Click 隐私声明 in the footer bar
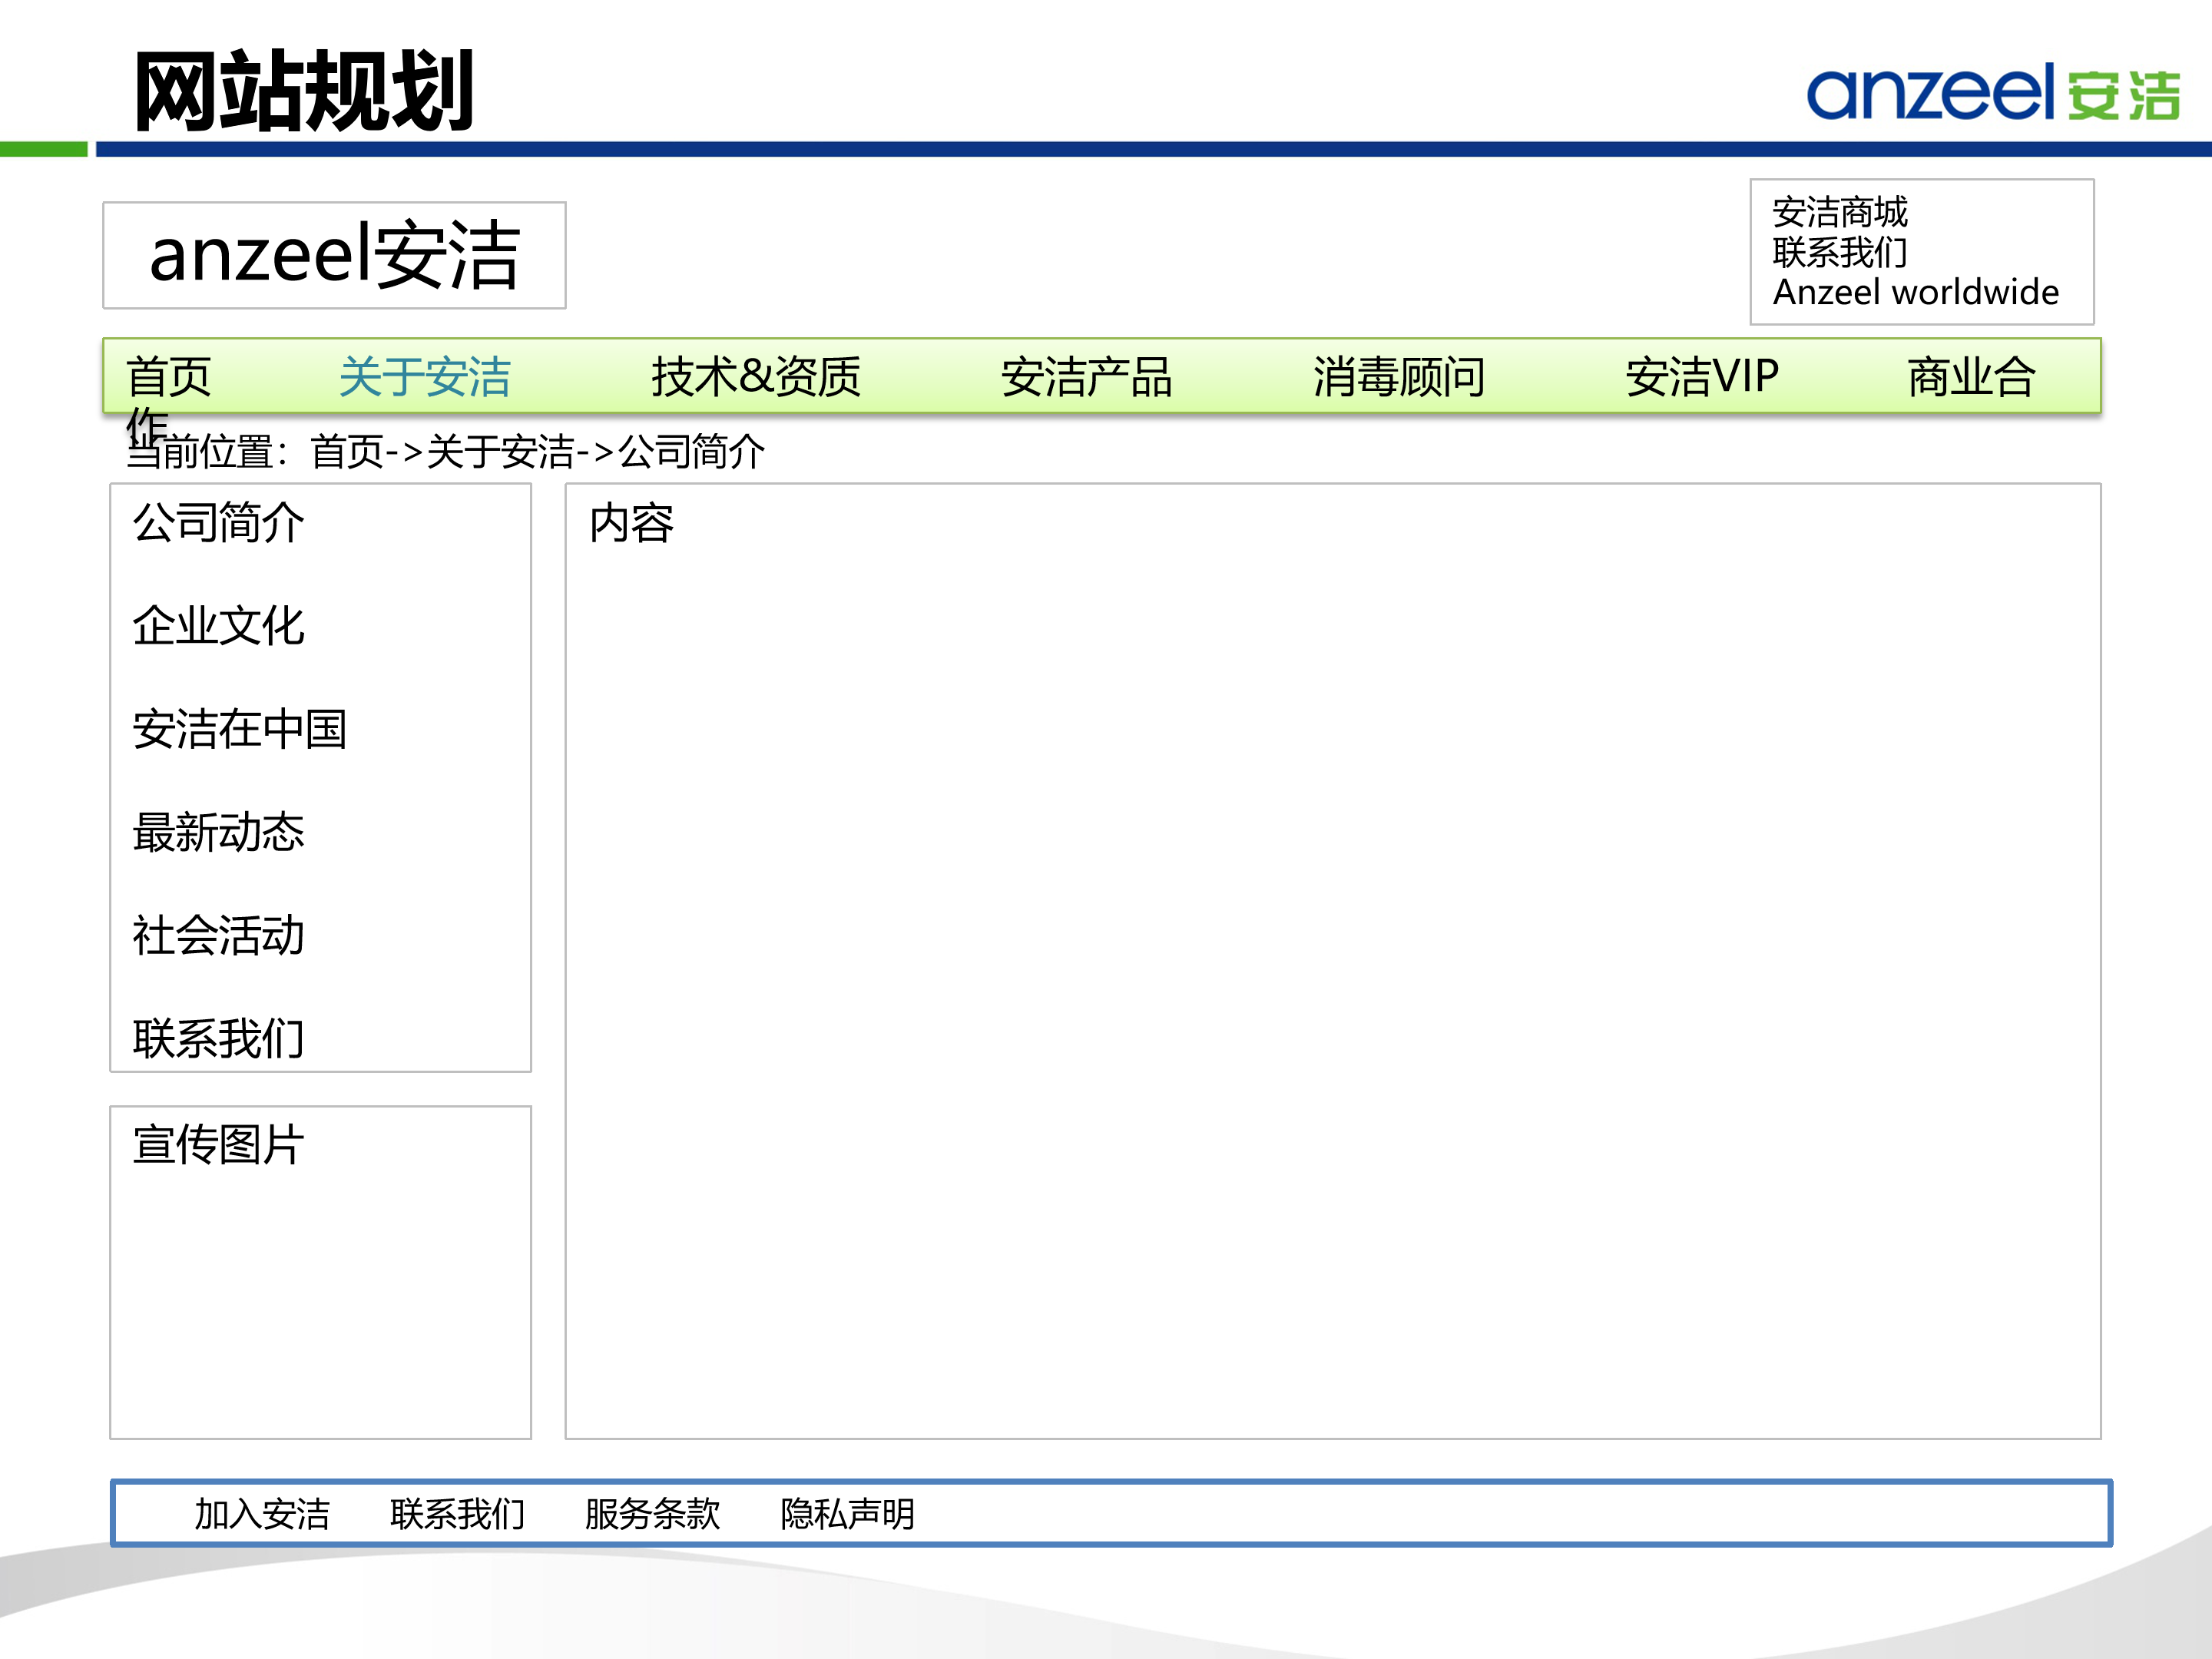 [x=849, y=1515]
